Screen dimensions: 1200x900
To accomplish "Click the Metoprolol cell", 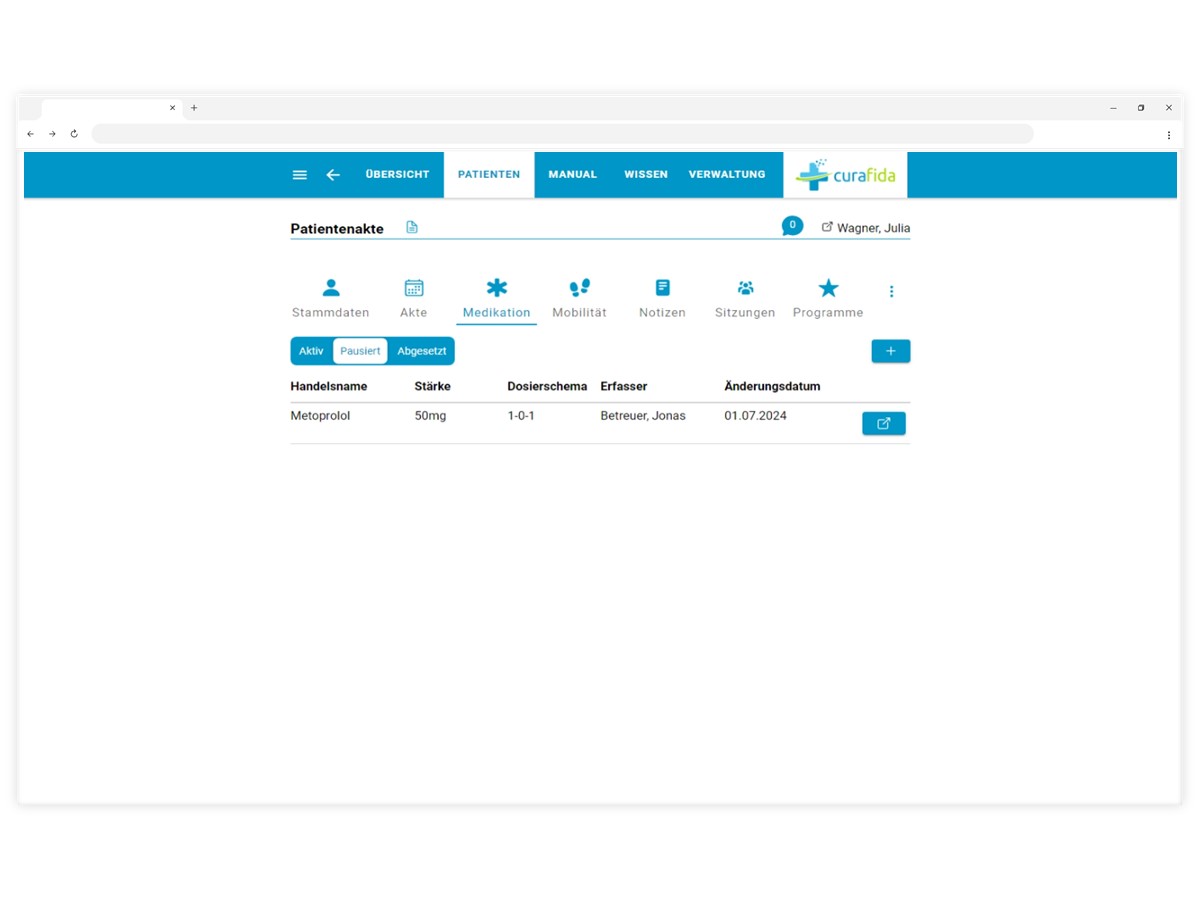I will click(x=321, y=416).
